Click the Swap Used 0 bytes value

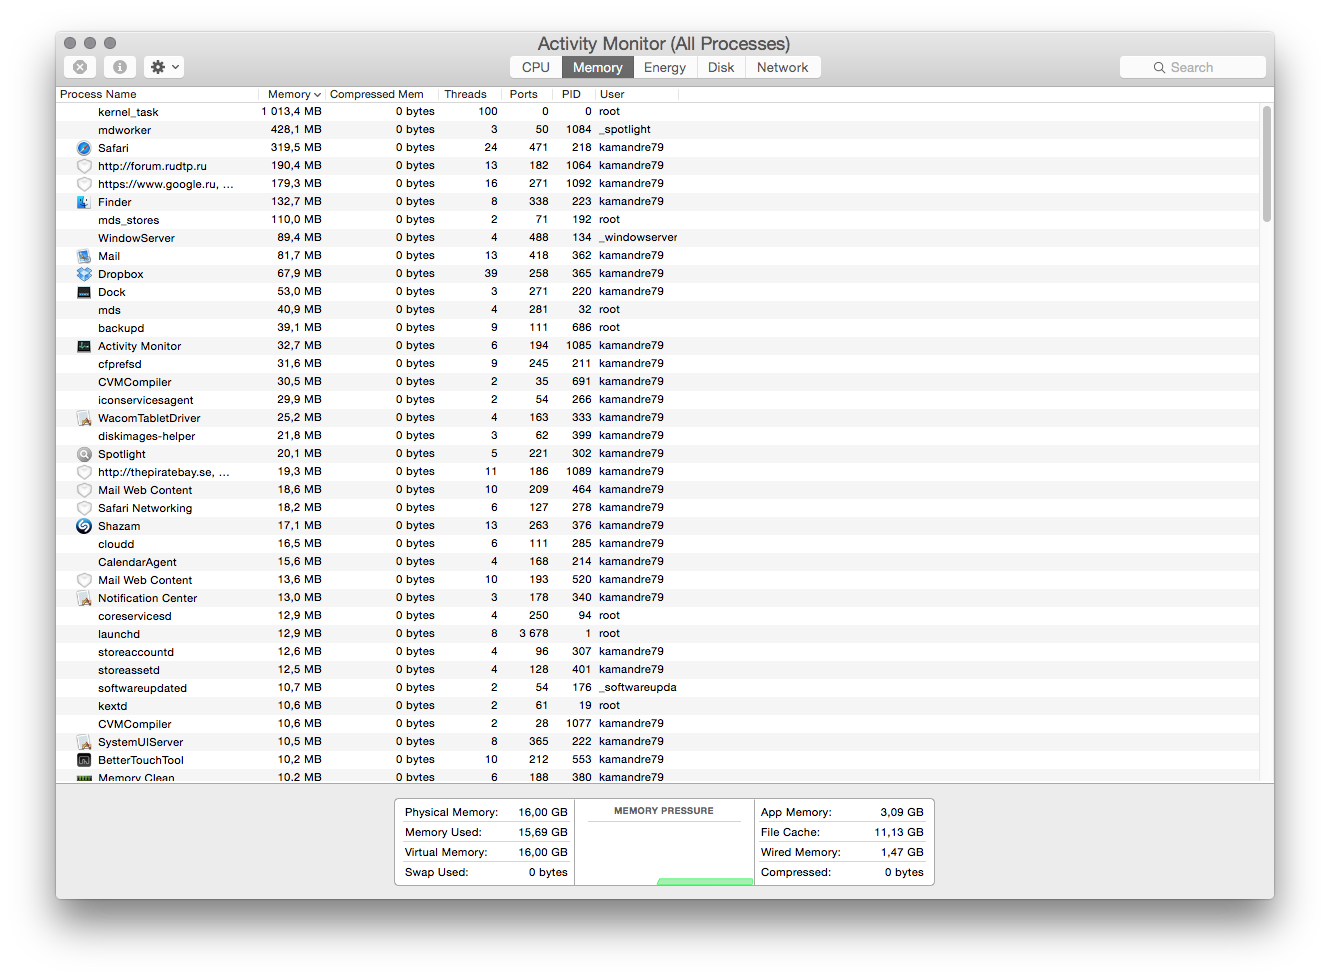point(548,872)
